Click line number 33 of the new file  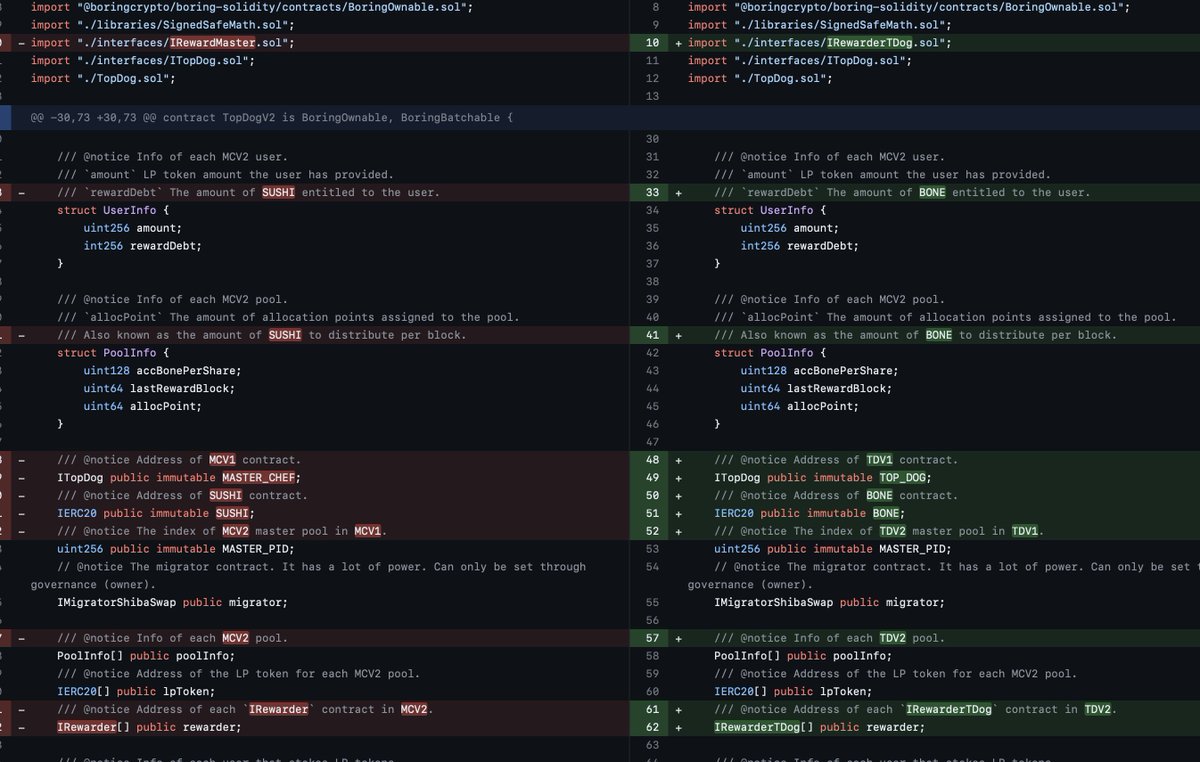[x=652, y=192]
